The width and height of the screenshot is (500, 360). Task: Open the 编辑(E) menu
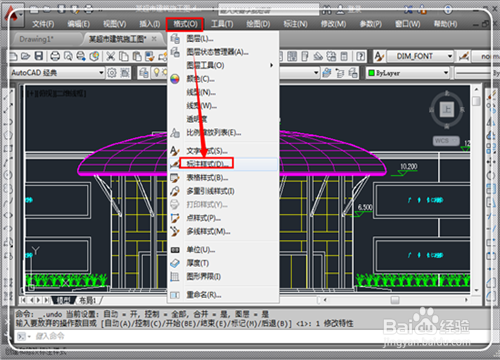tap(78, 24)
